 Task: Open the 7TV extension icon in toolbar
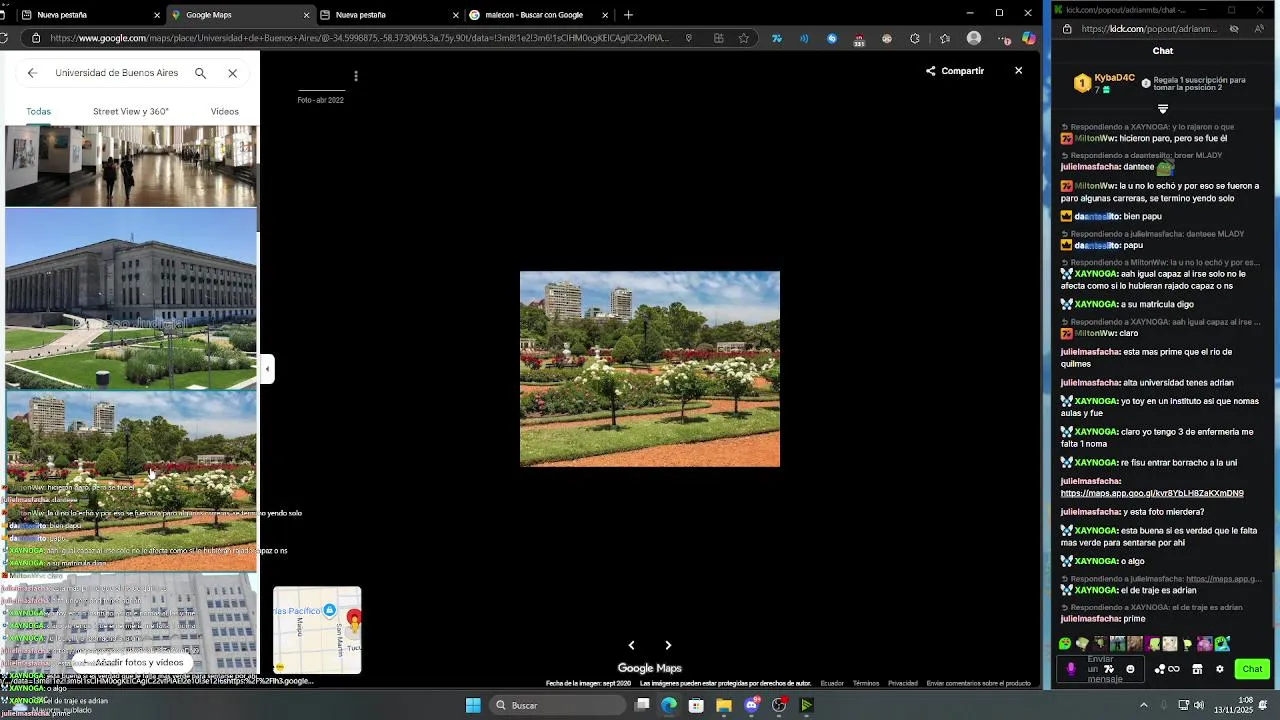click(777, 38)
